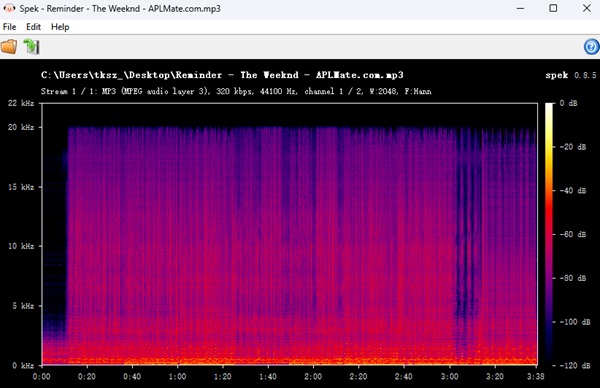Click the spectrogram plot area
Viewport: 600px width, 388px height.
[x=290, y=234]
